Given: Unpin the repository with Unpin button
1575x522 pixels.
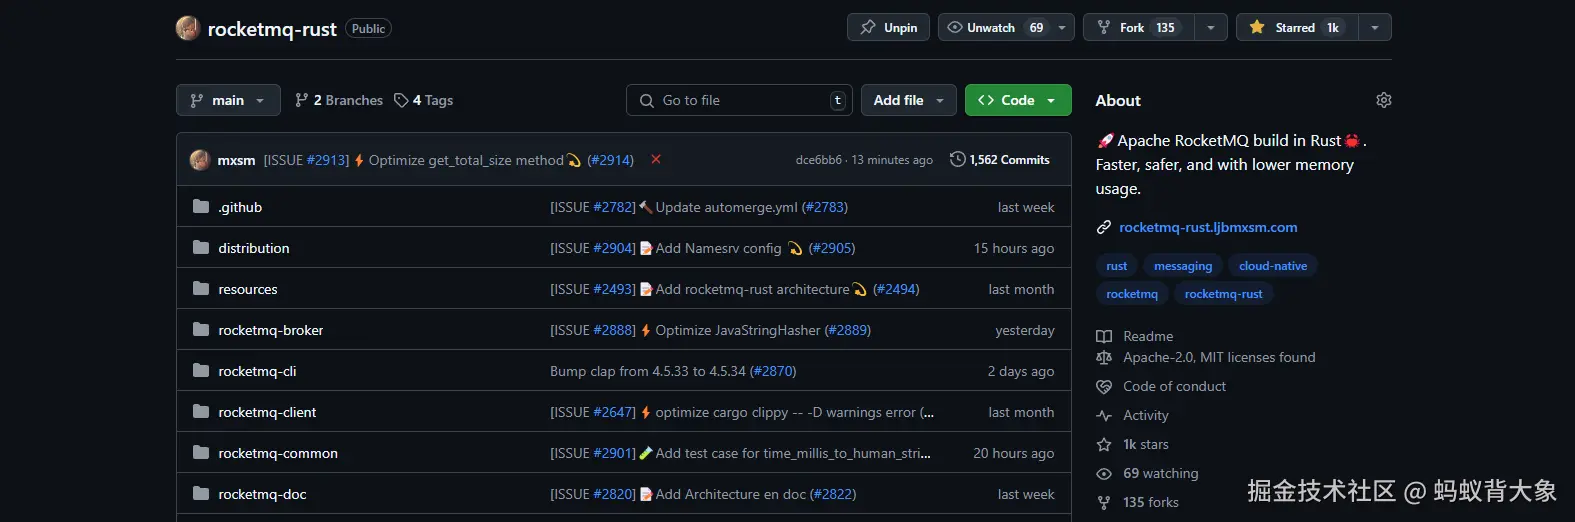Looking at the screenshot, I should (889, 27).
